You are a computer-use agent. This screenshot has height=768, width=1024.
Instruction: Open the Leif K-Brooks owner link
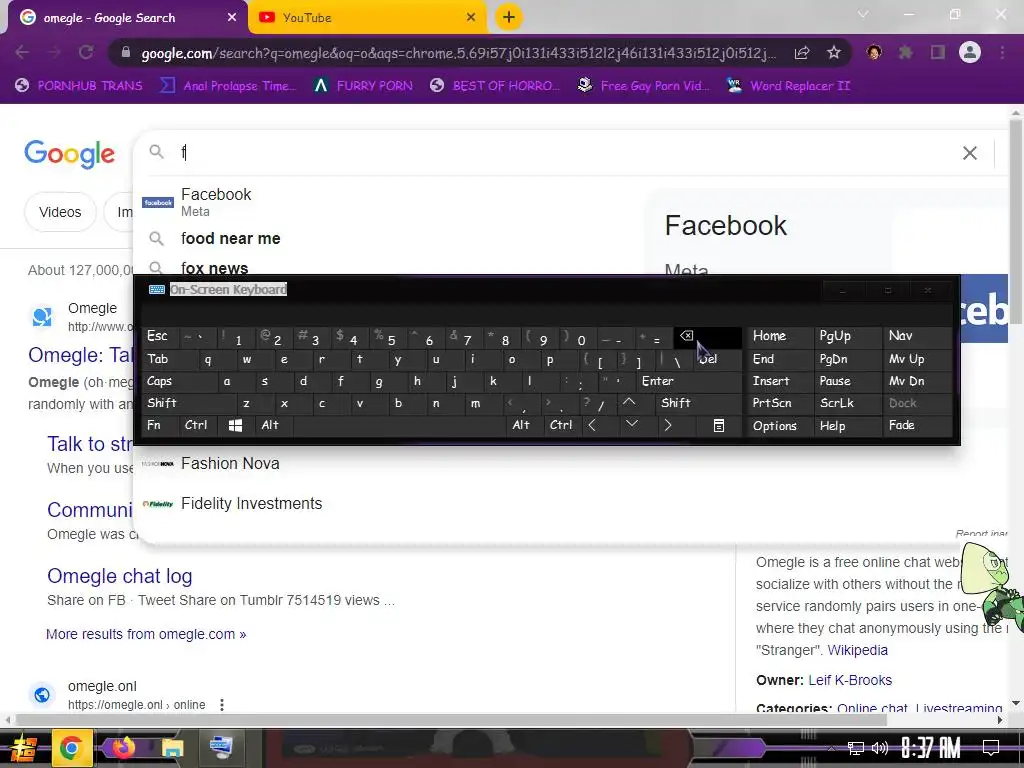(x=850, y=680)
